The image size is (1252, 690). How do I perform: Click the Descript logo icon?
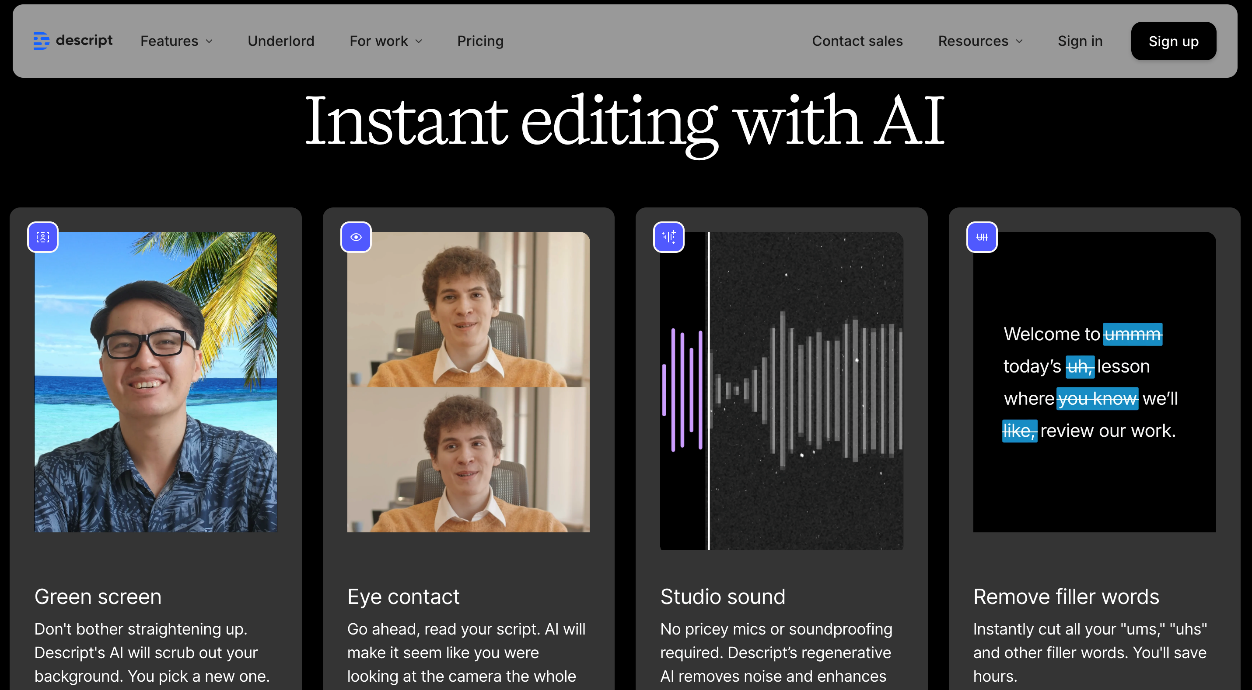click(x=41, y=41)
